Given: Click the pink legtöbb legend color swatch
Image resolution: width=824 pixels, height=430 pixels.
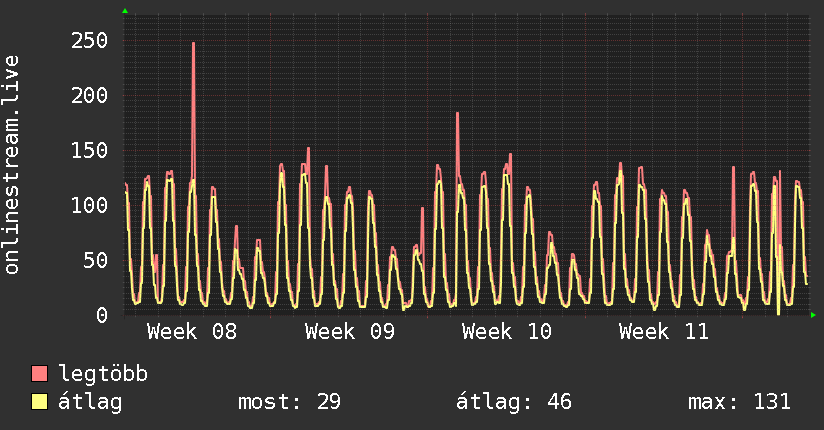Looking at the screenshot, I should click(x=40, y=373).
